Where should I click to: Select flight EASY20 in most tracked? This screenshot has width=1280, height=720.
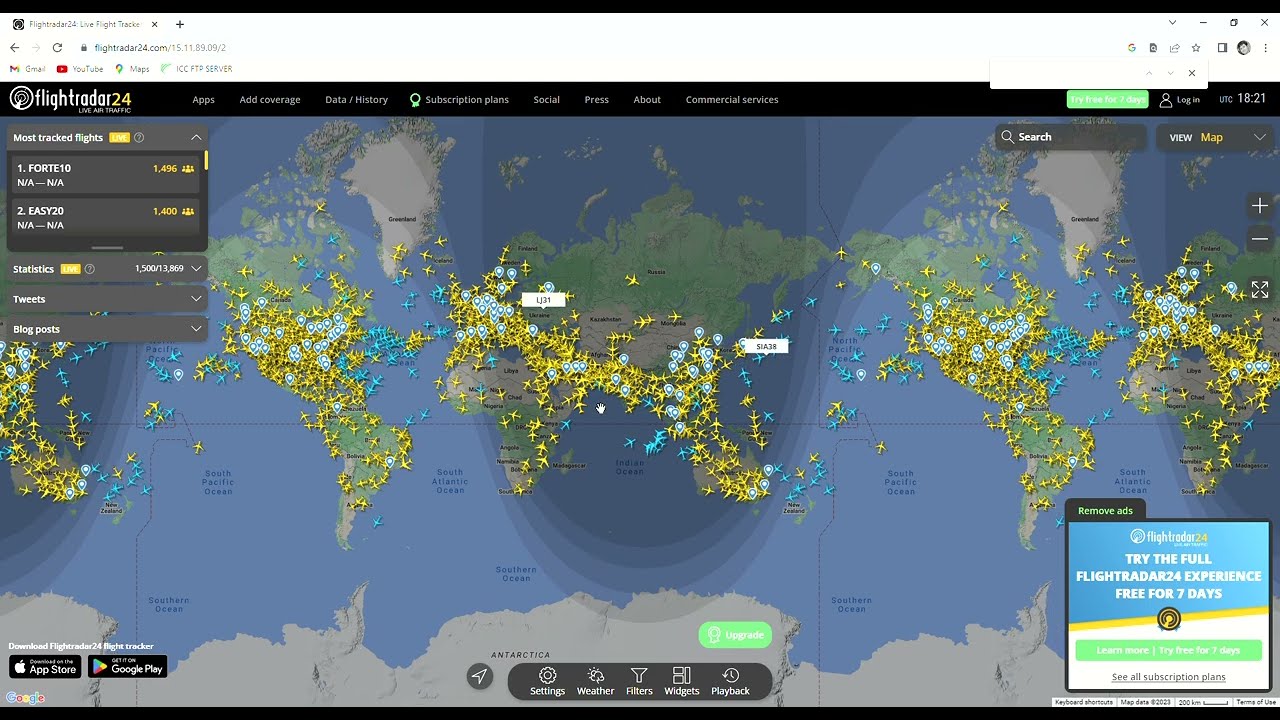point(105,216)
